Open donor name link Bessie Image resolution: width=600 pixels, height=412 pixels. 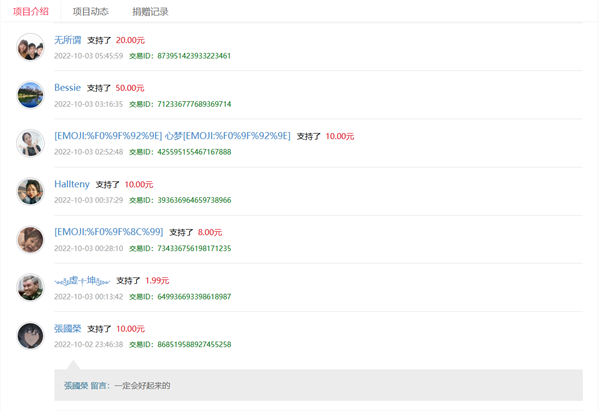pos(67,88)
